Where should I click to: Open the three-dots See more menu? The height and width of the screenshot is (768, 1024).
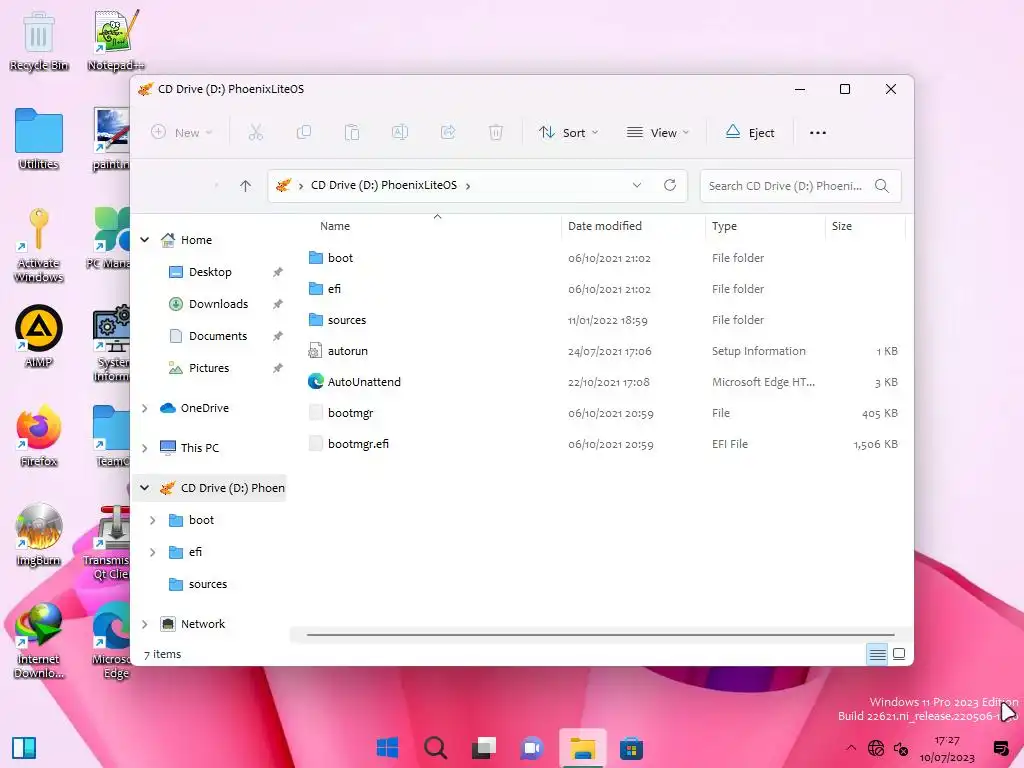(818, 133)
